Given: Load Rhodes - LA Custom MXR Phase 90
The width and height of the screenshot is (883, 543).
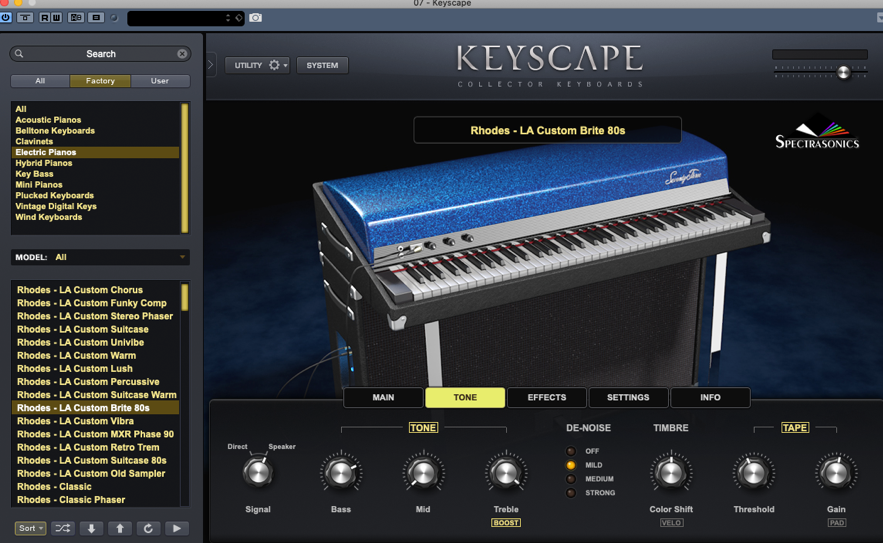Looking at the screenshot, I should pos(95,434).
